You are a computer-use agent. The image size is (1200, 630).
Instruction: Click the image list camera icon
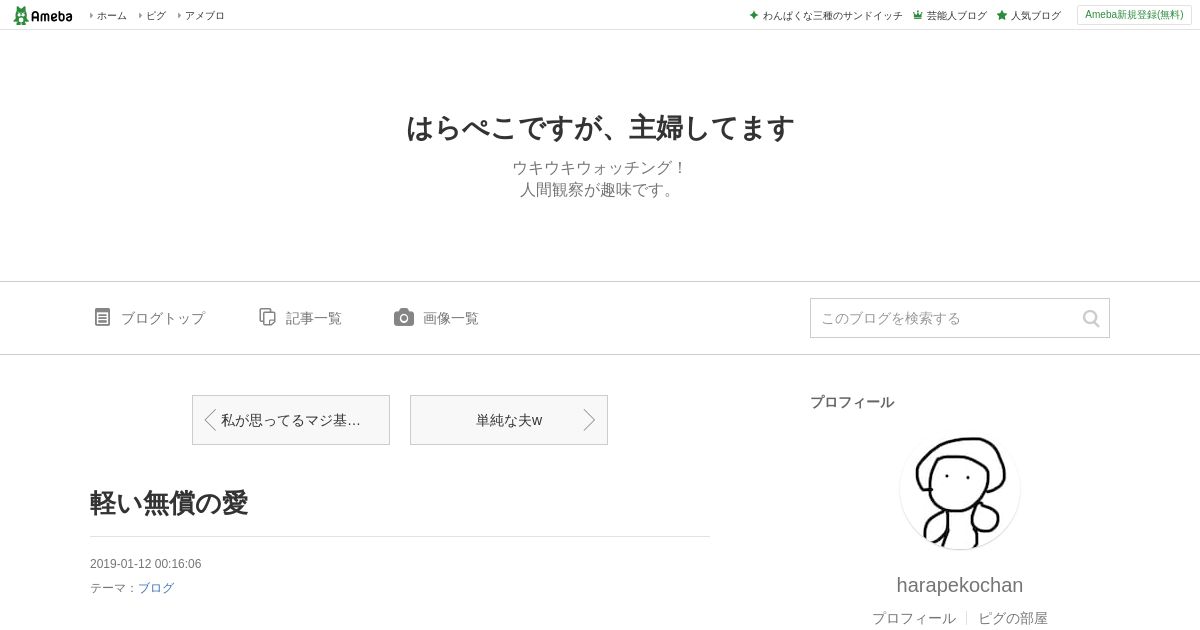point(404,317)
